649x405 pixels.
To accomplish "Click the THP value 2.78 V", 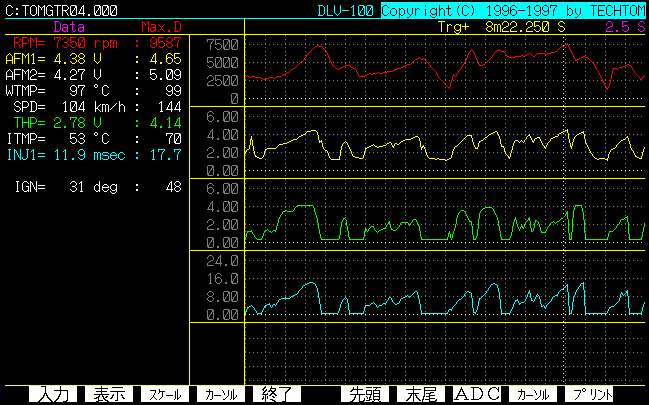I will [78, 123].
